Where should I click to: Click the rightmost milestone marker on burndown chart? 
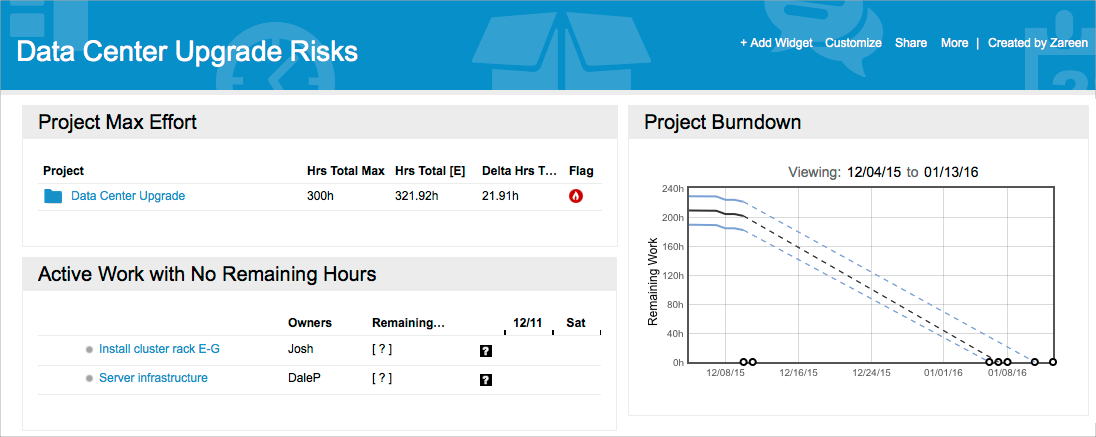1053,362
